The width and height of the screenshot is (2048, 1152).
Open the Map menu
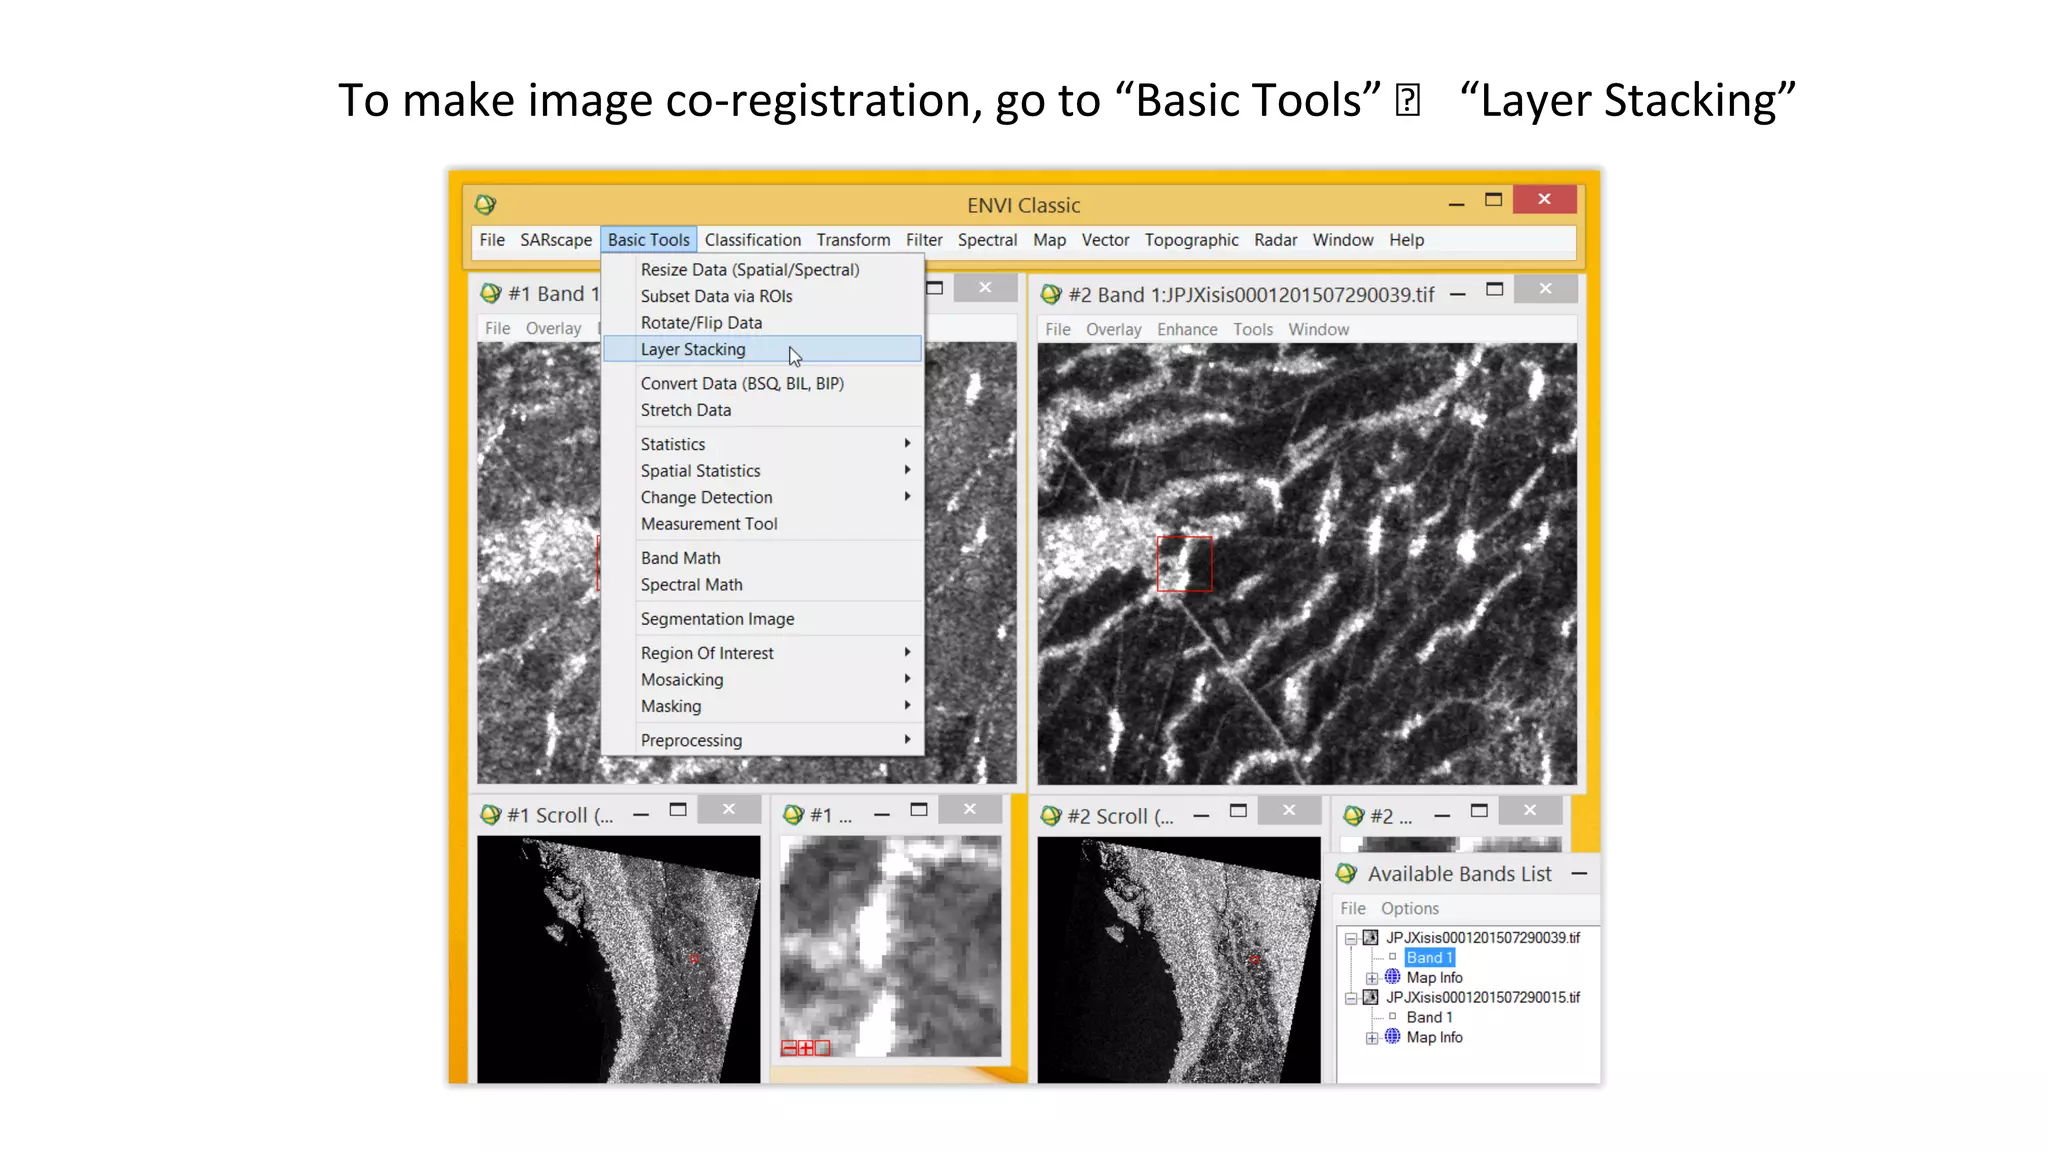tap(1049, 240)
